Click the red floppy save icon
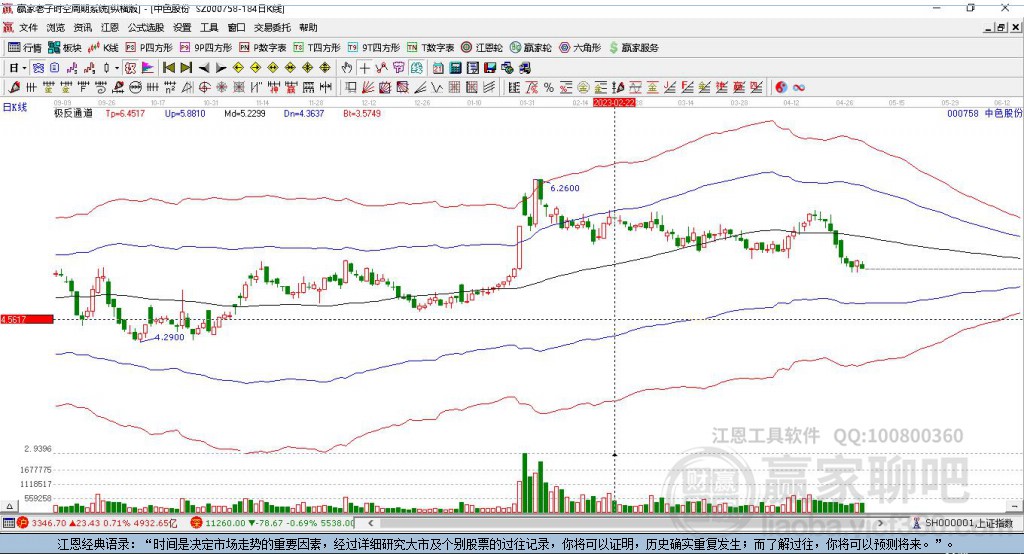The width and height of the screenshot is (1024, 554). [x=490, y=68]
